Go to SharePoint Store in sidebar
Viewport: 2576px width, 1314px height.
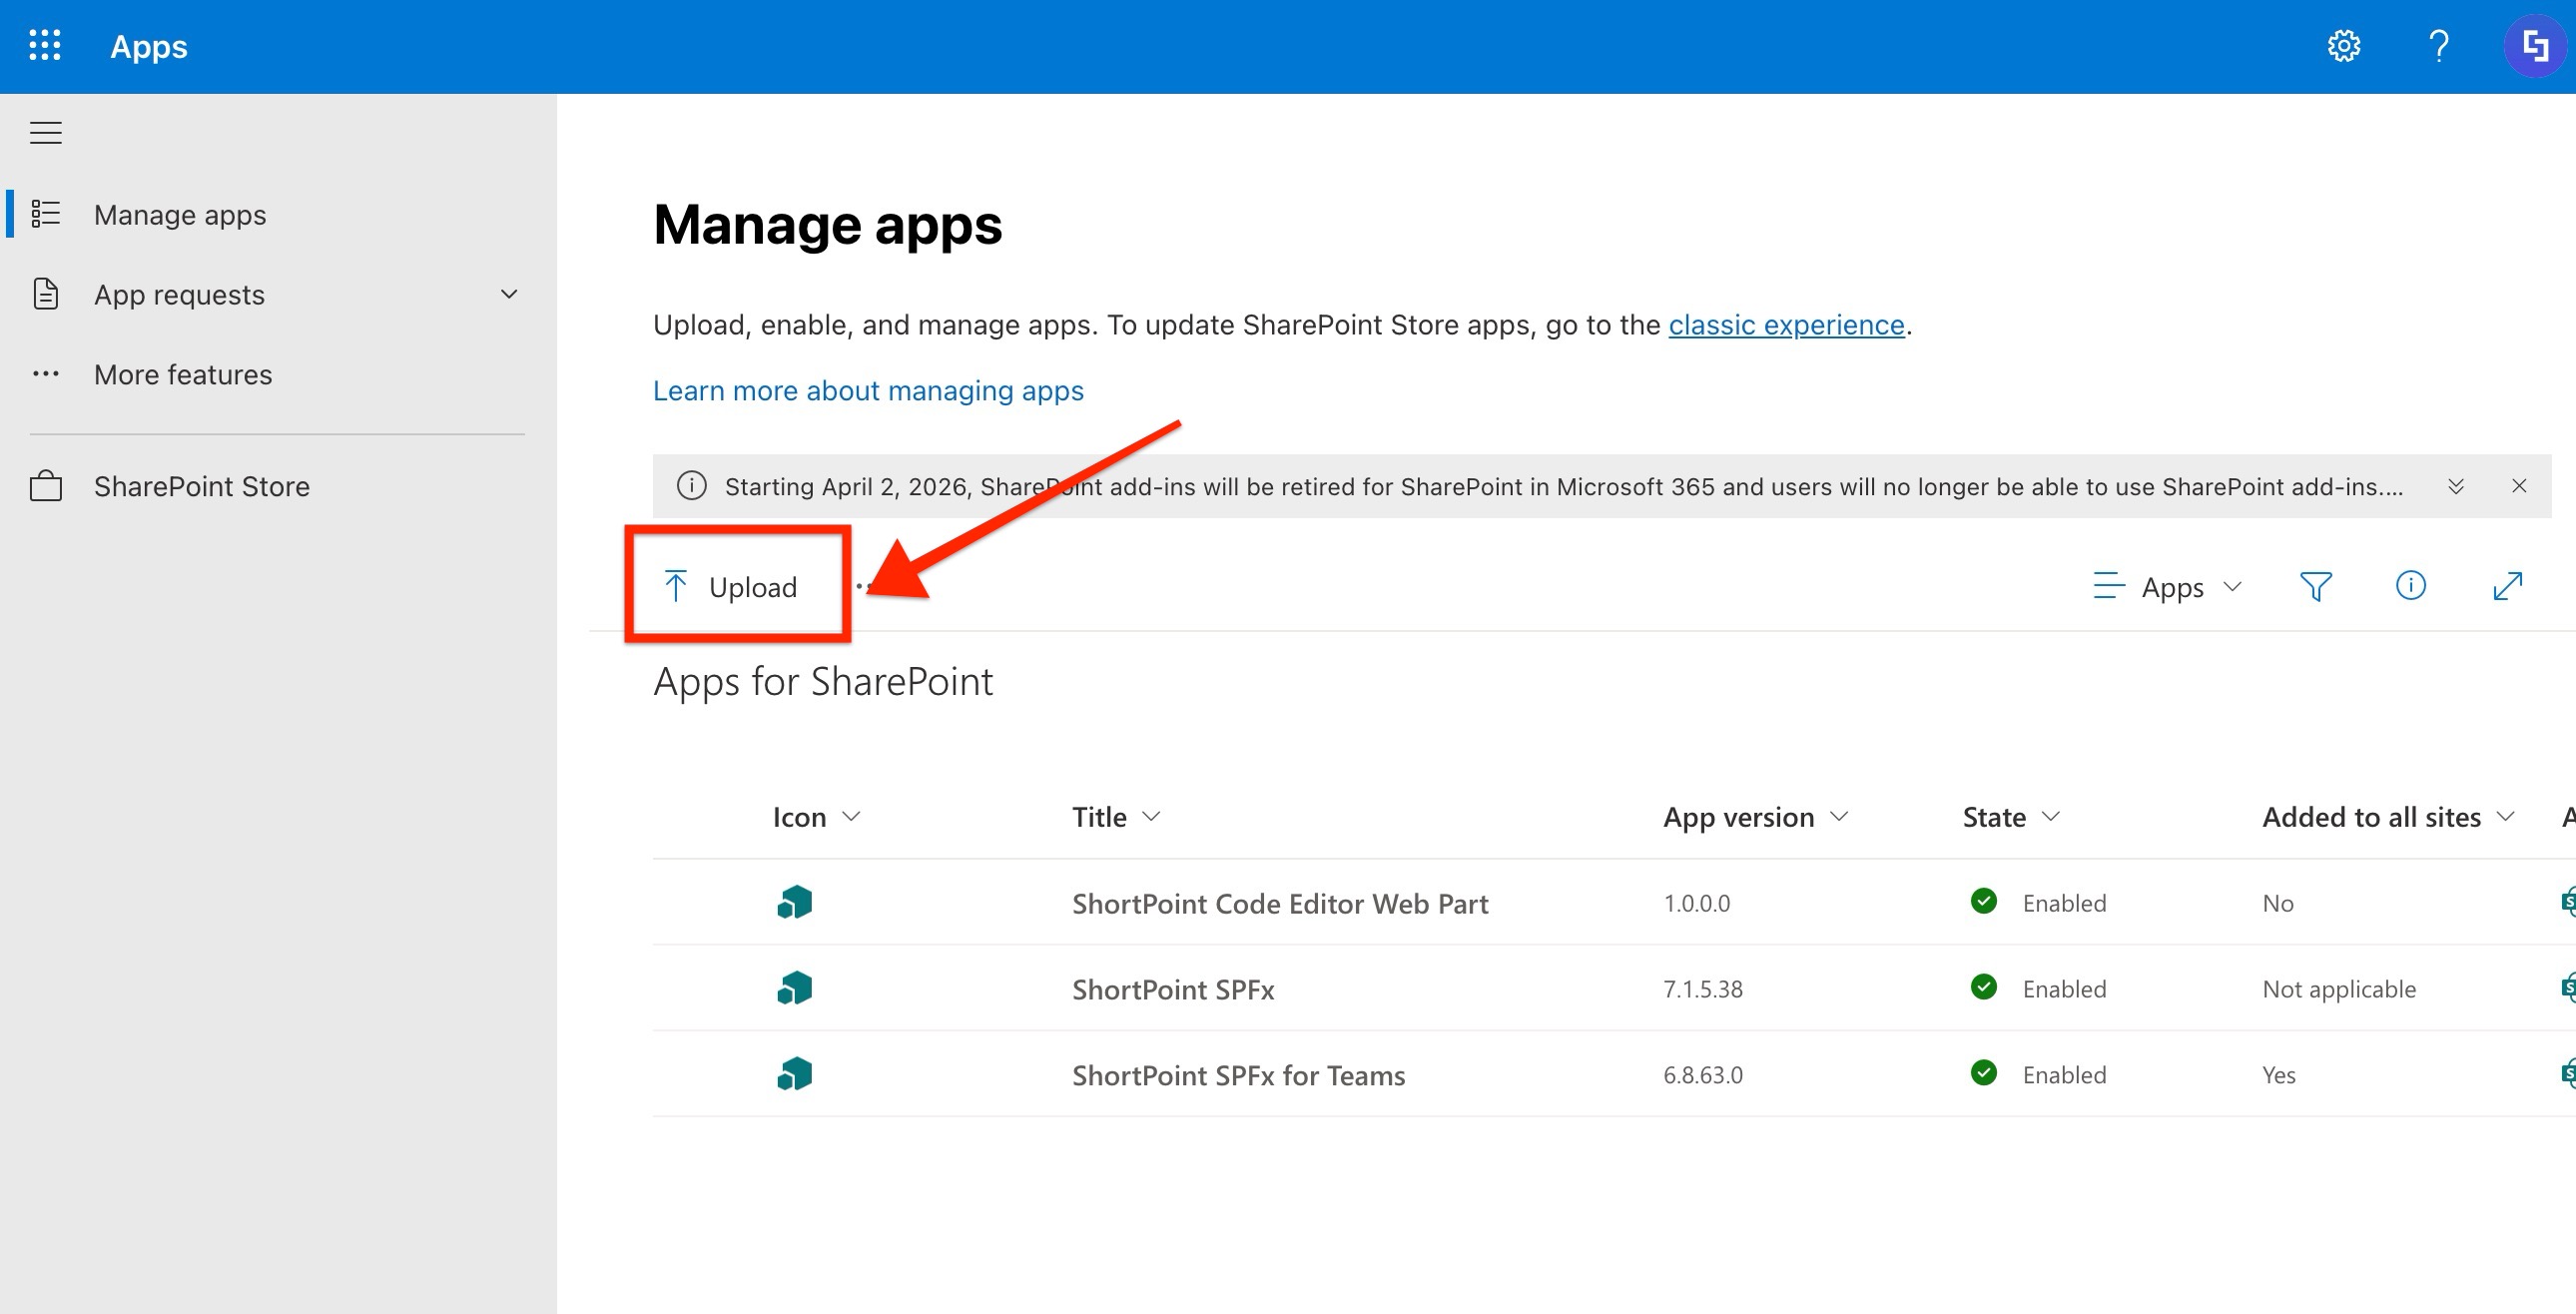click(x=201, y=487)
